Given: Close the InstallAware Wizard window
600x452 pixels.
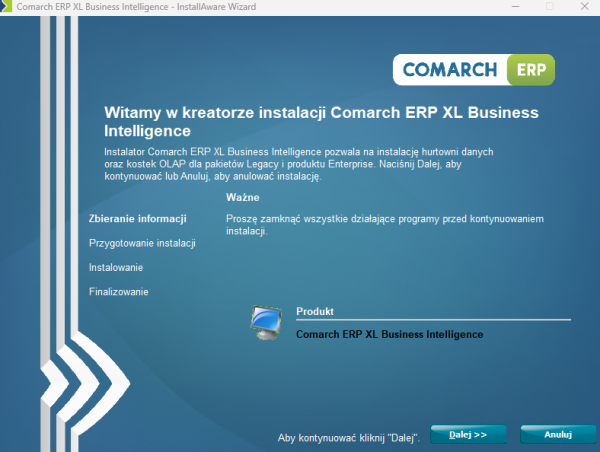Looking at the screenshot, I should pyautogui.click(x=585, y=7).
